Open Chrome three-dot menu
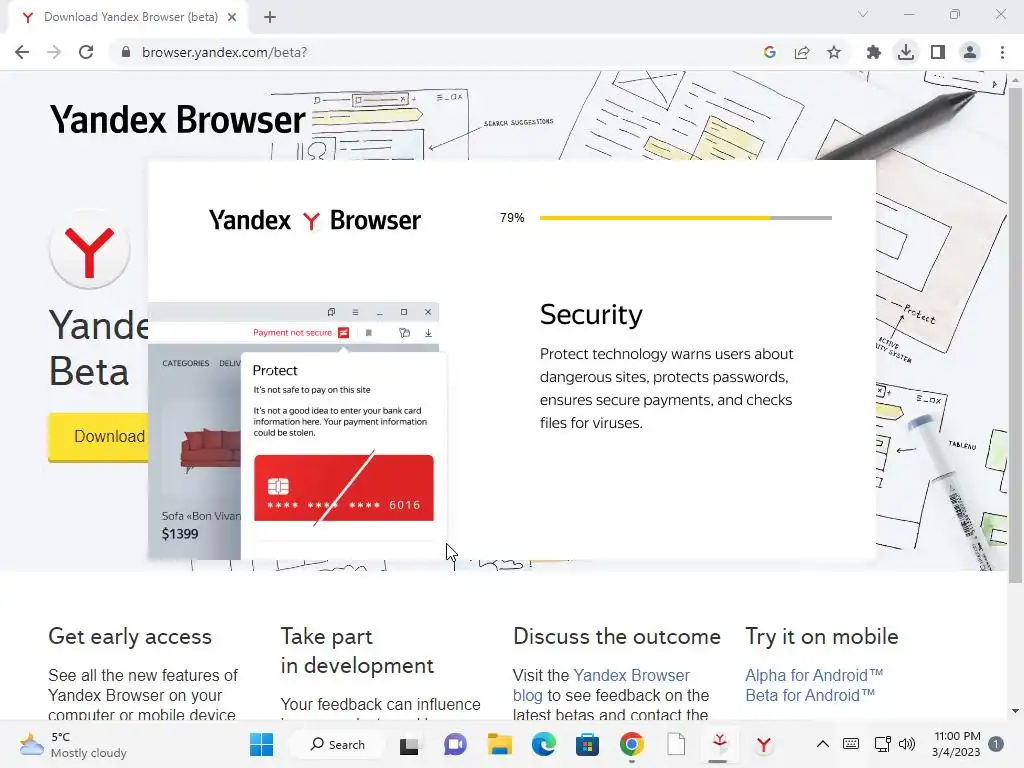The image size is (1024, 768). click(x=1002, y=52)
